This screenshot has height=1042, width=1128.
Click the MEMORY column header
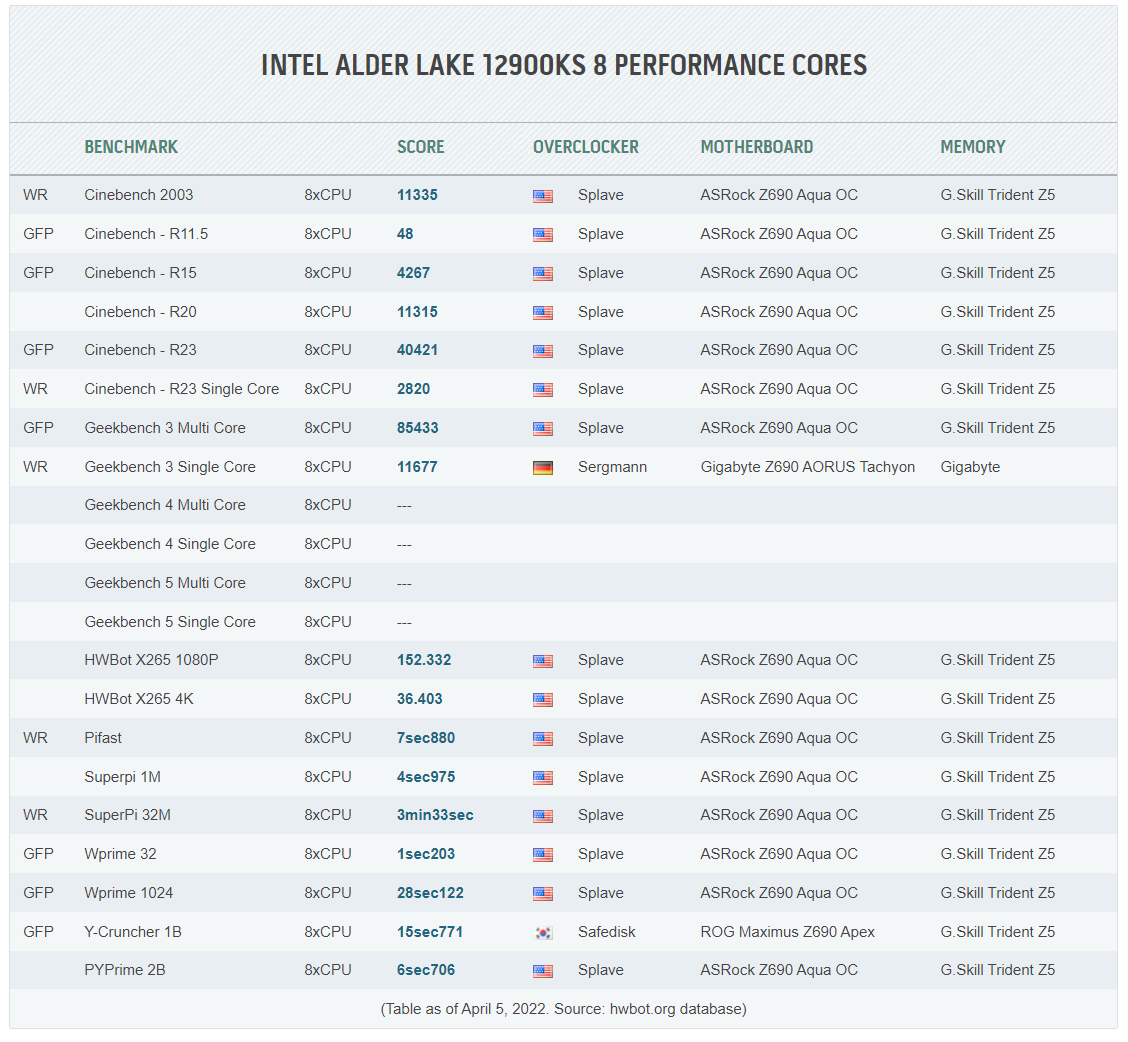(973, 147)
